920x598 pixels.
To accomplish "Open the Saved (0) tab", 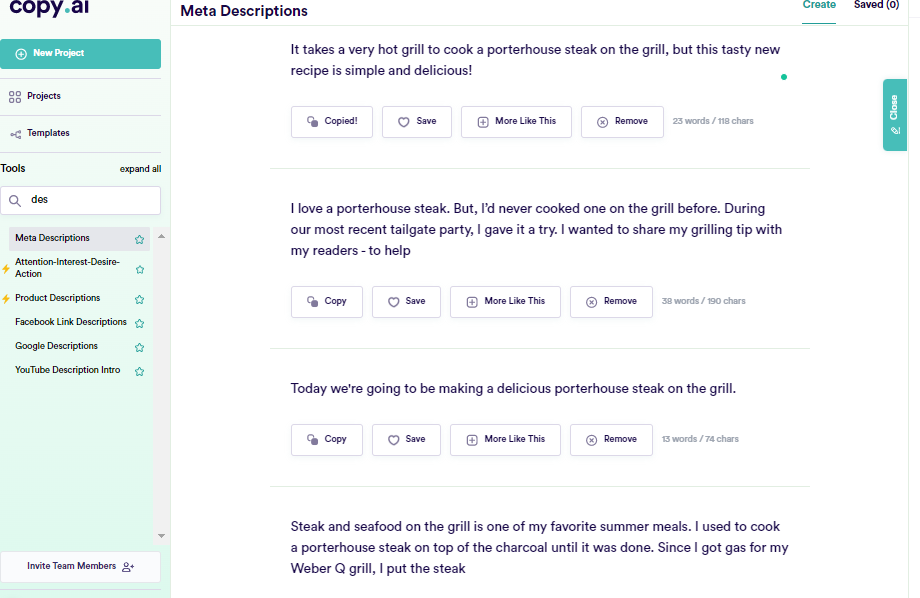I will point(876,6).
